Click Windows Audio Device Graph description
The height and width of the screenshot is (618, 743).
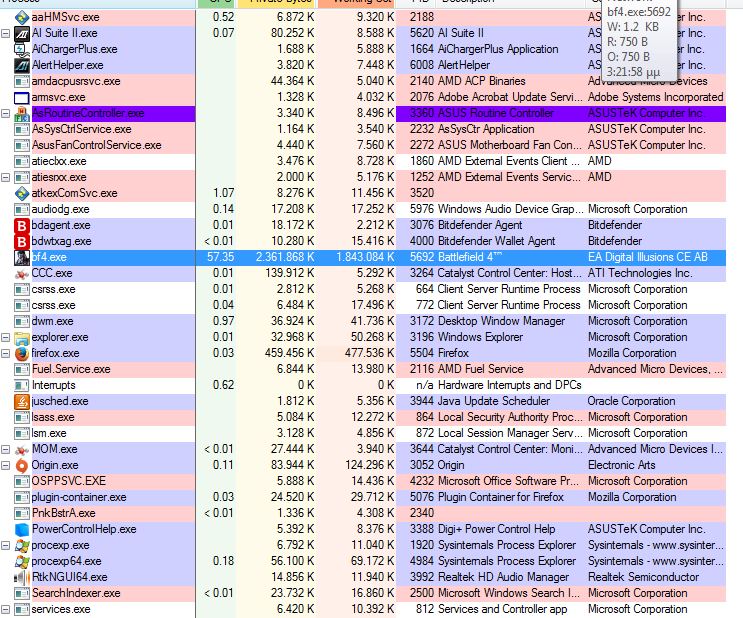tap(510, 209)
